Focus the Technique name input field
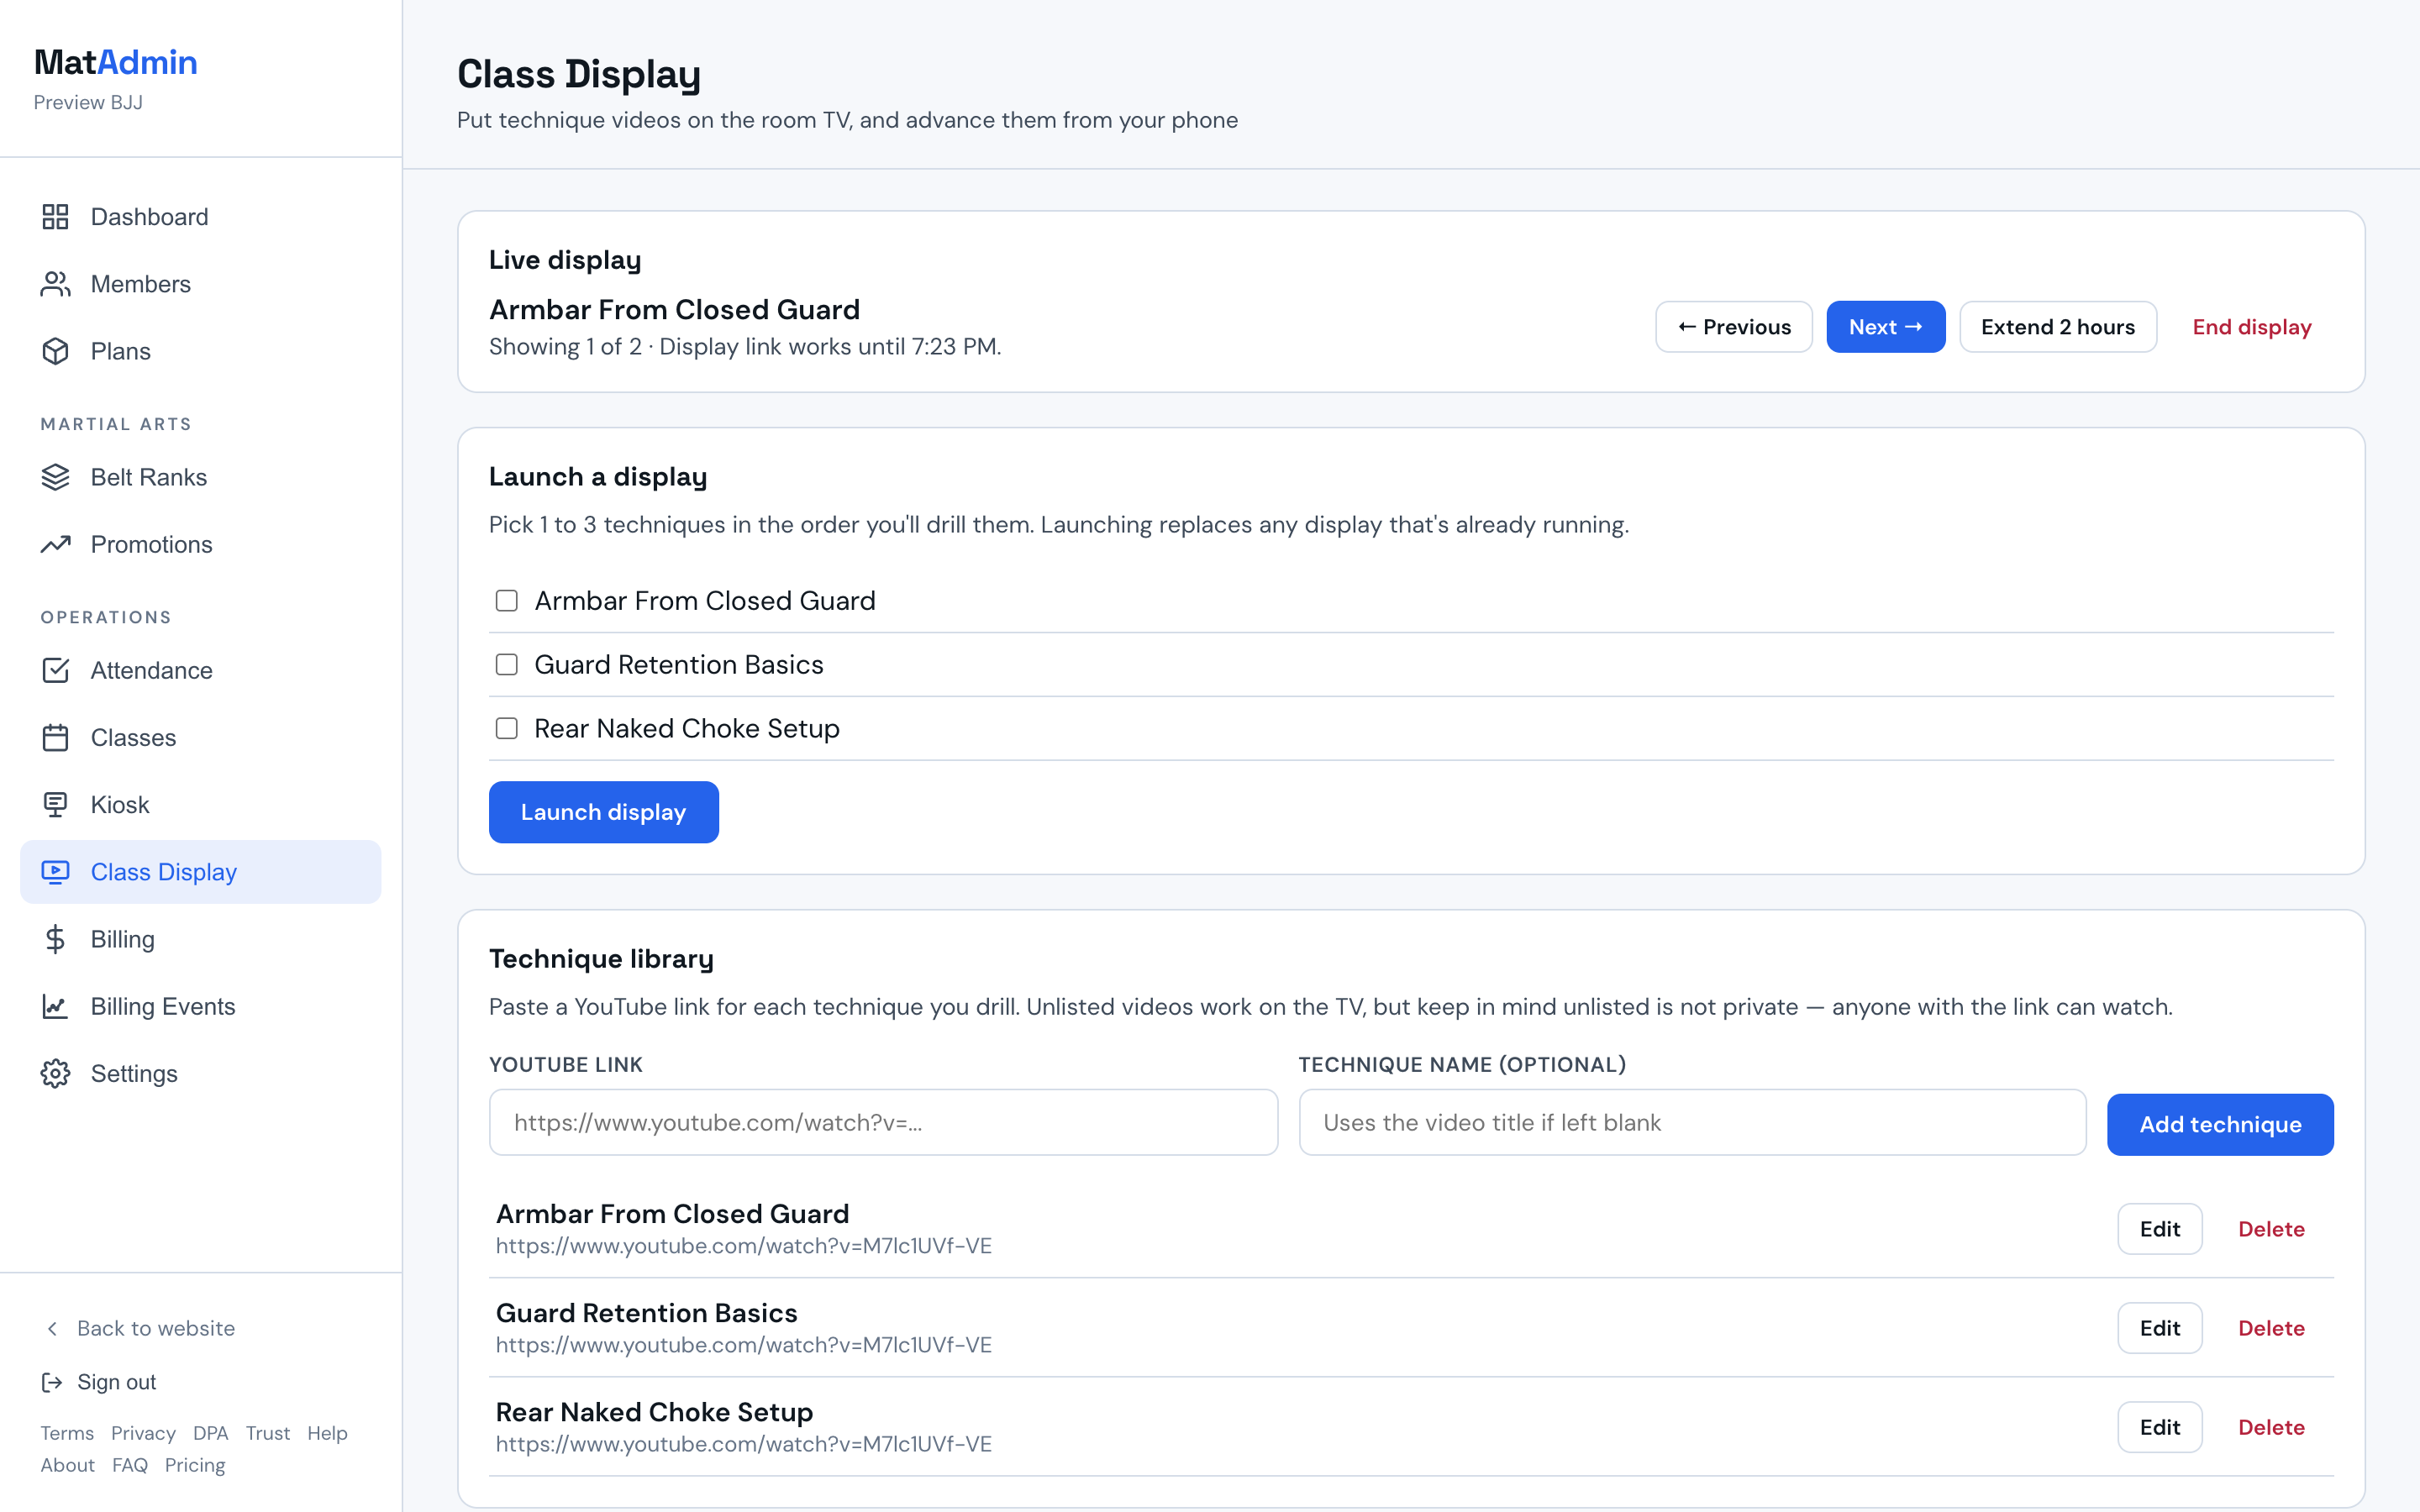The height and width of the screenshot is (1512, 2420). click(1692, 1122)
